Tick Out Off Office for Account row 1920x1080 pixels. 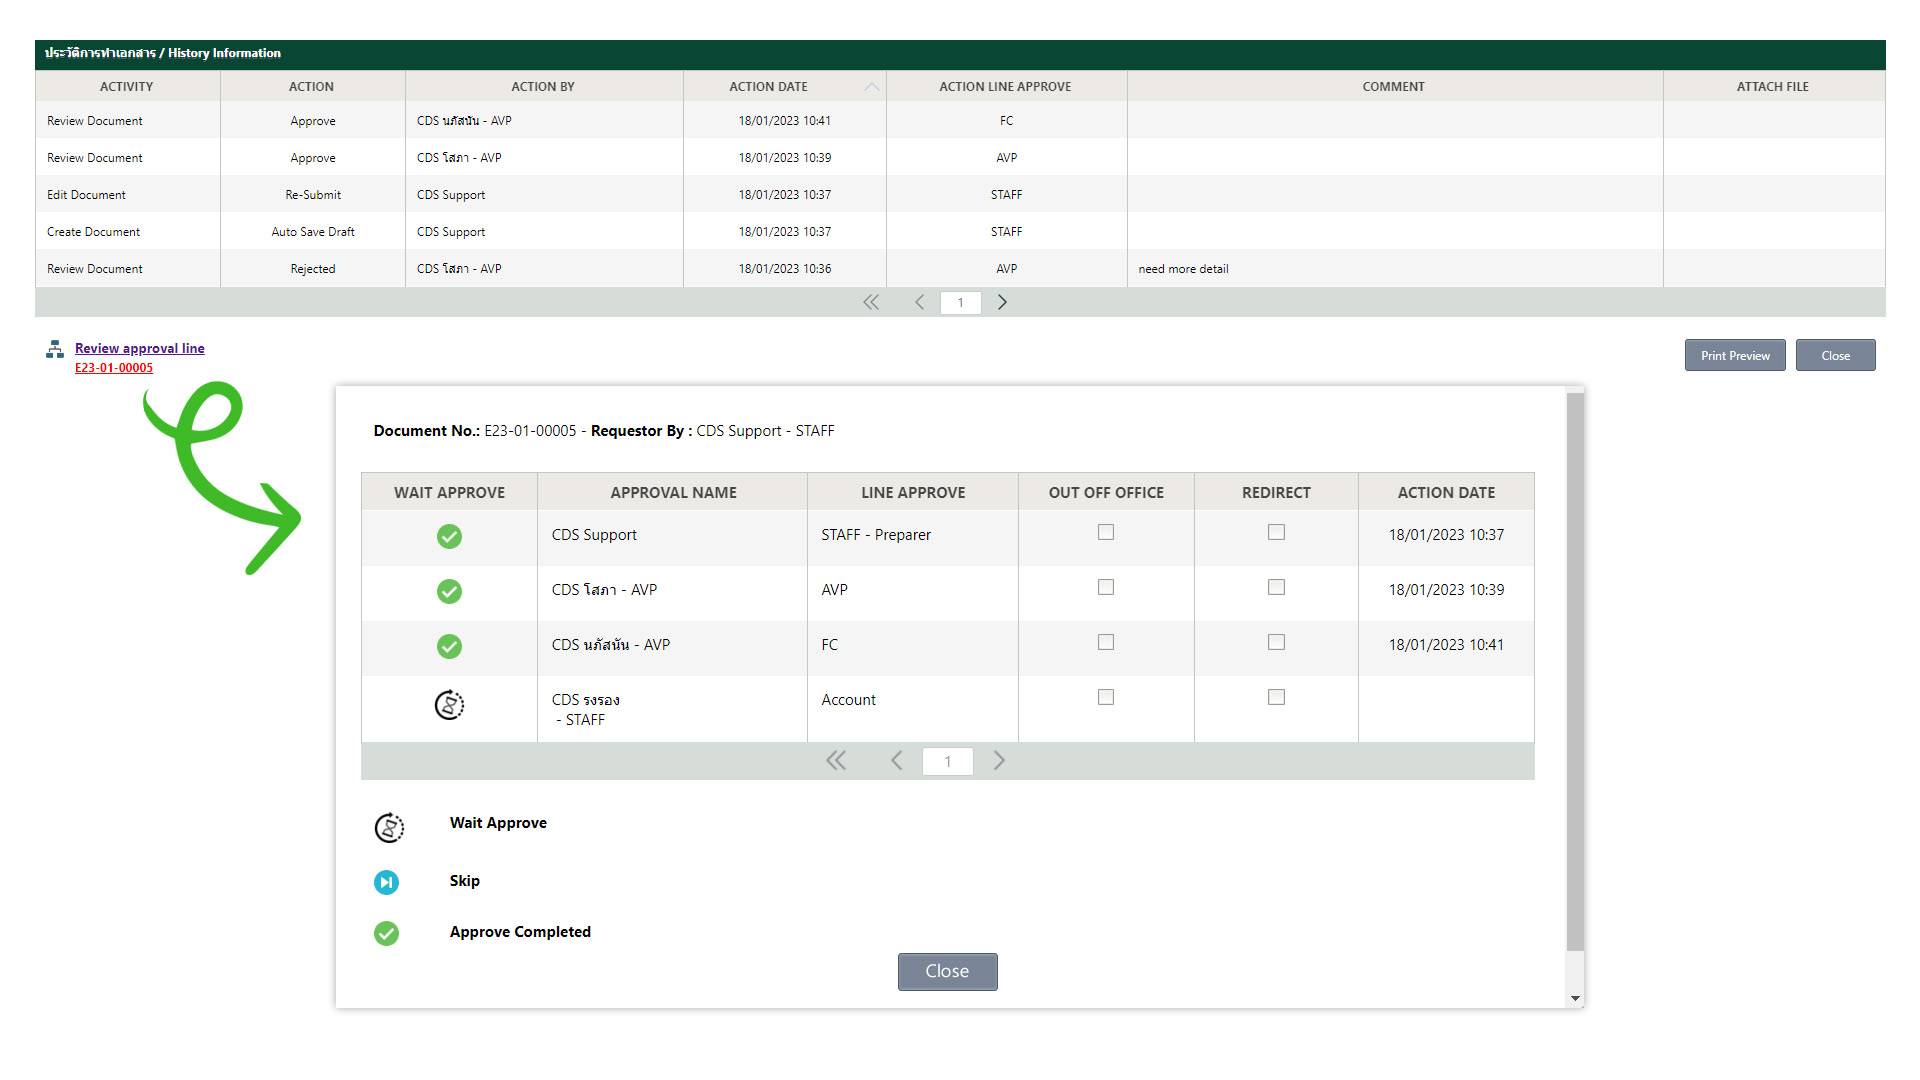(x=1106, y=697)
